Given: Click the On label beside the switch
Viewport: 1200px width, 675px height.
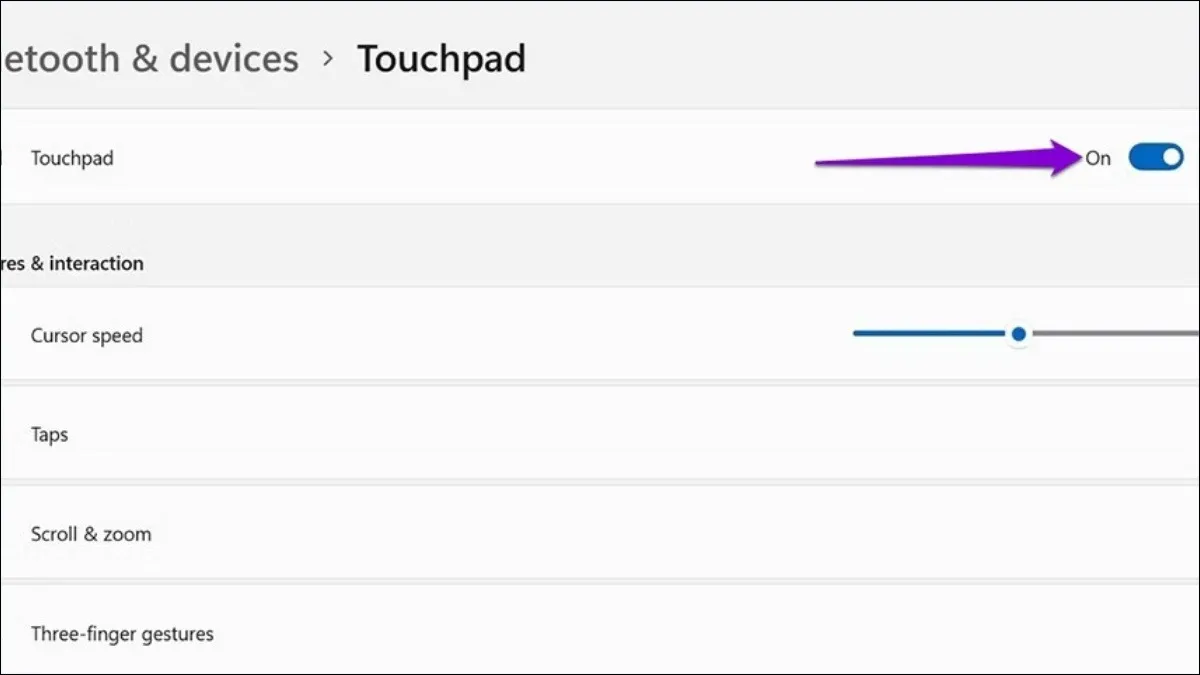Looking at the screenshot, I should point(1098,158).
